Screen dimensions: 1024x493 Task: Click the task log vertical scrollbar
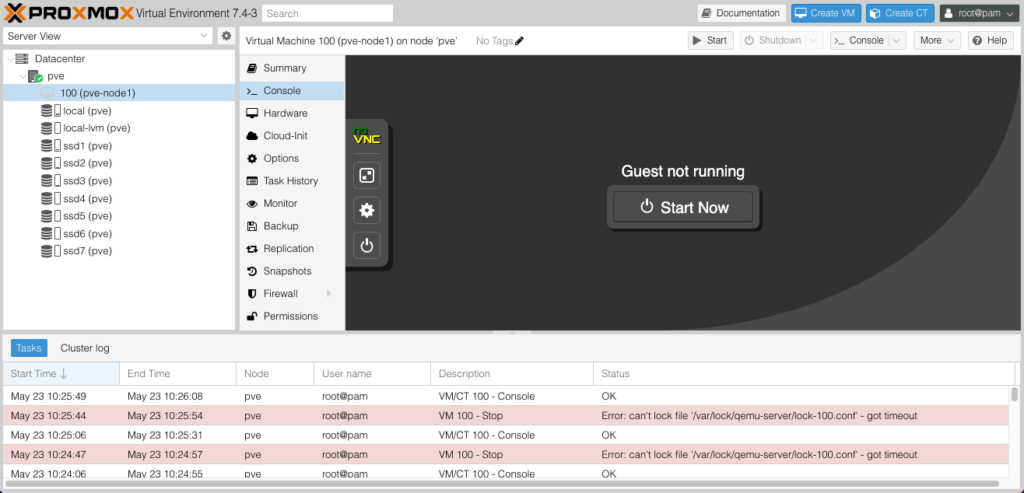point(1014,394)
